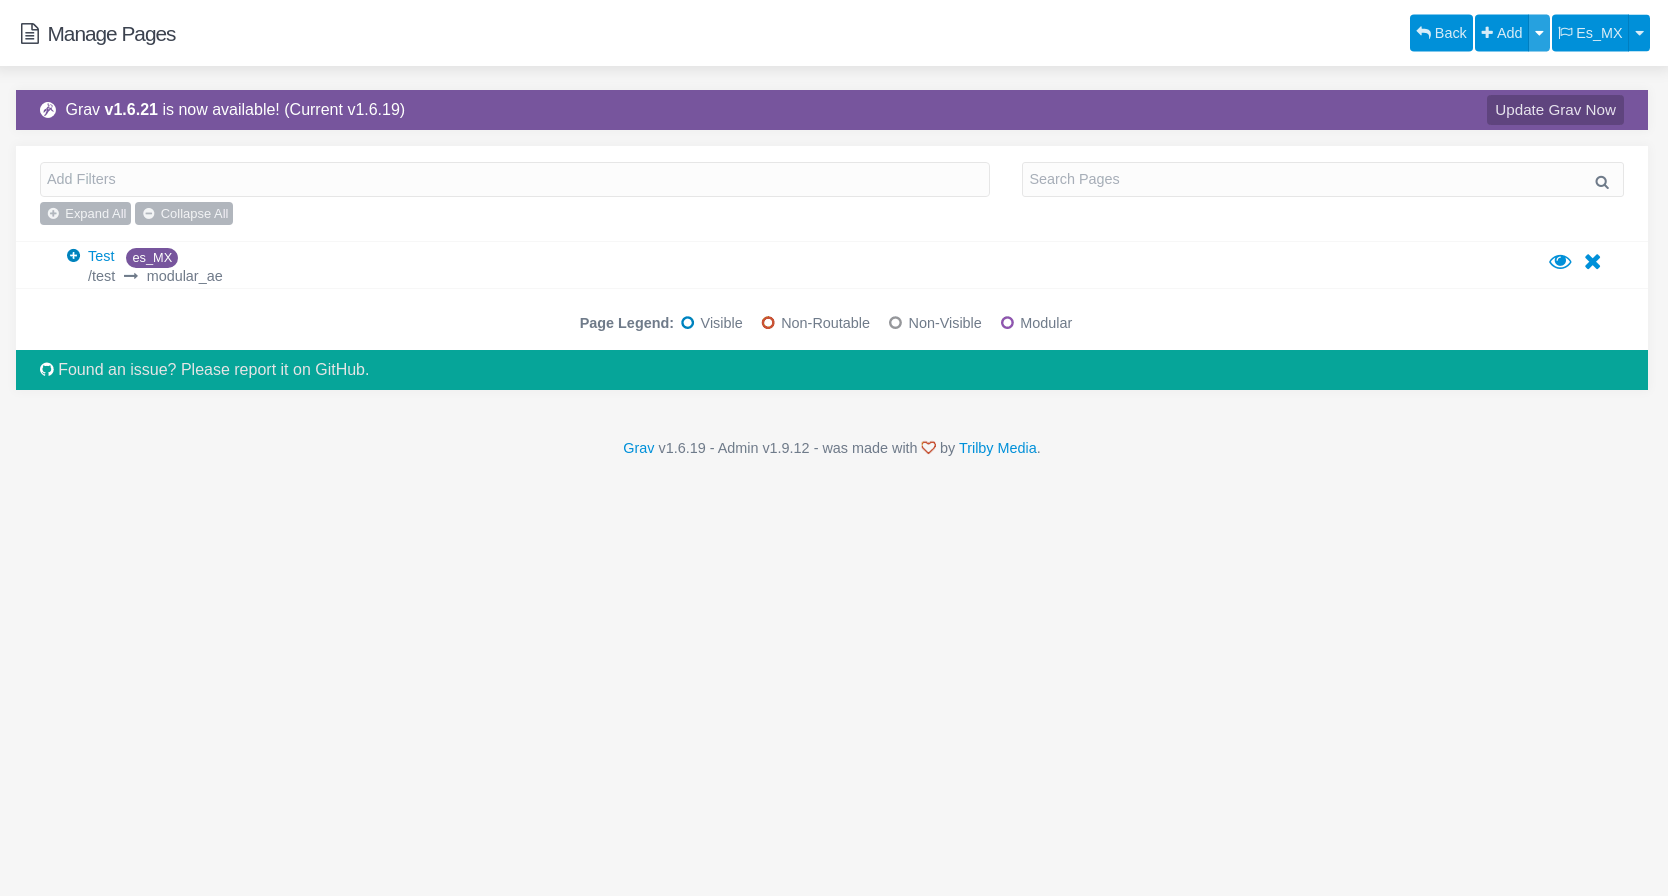Click the Non-Routable legend circle
This screenshot has width=1668, height=896.
(x=768, y=323)
